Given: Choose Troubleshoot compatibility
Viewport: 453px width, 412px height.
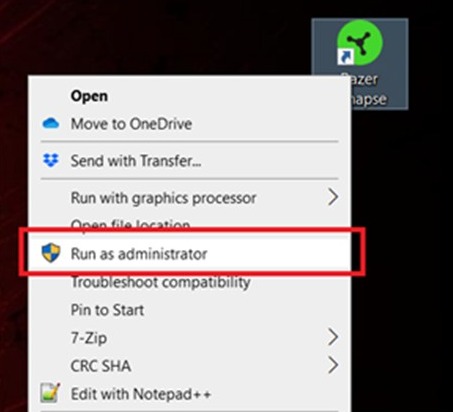Looking at the screenshot, I should click(x=160, y=283).
